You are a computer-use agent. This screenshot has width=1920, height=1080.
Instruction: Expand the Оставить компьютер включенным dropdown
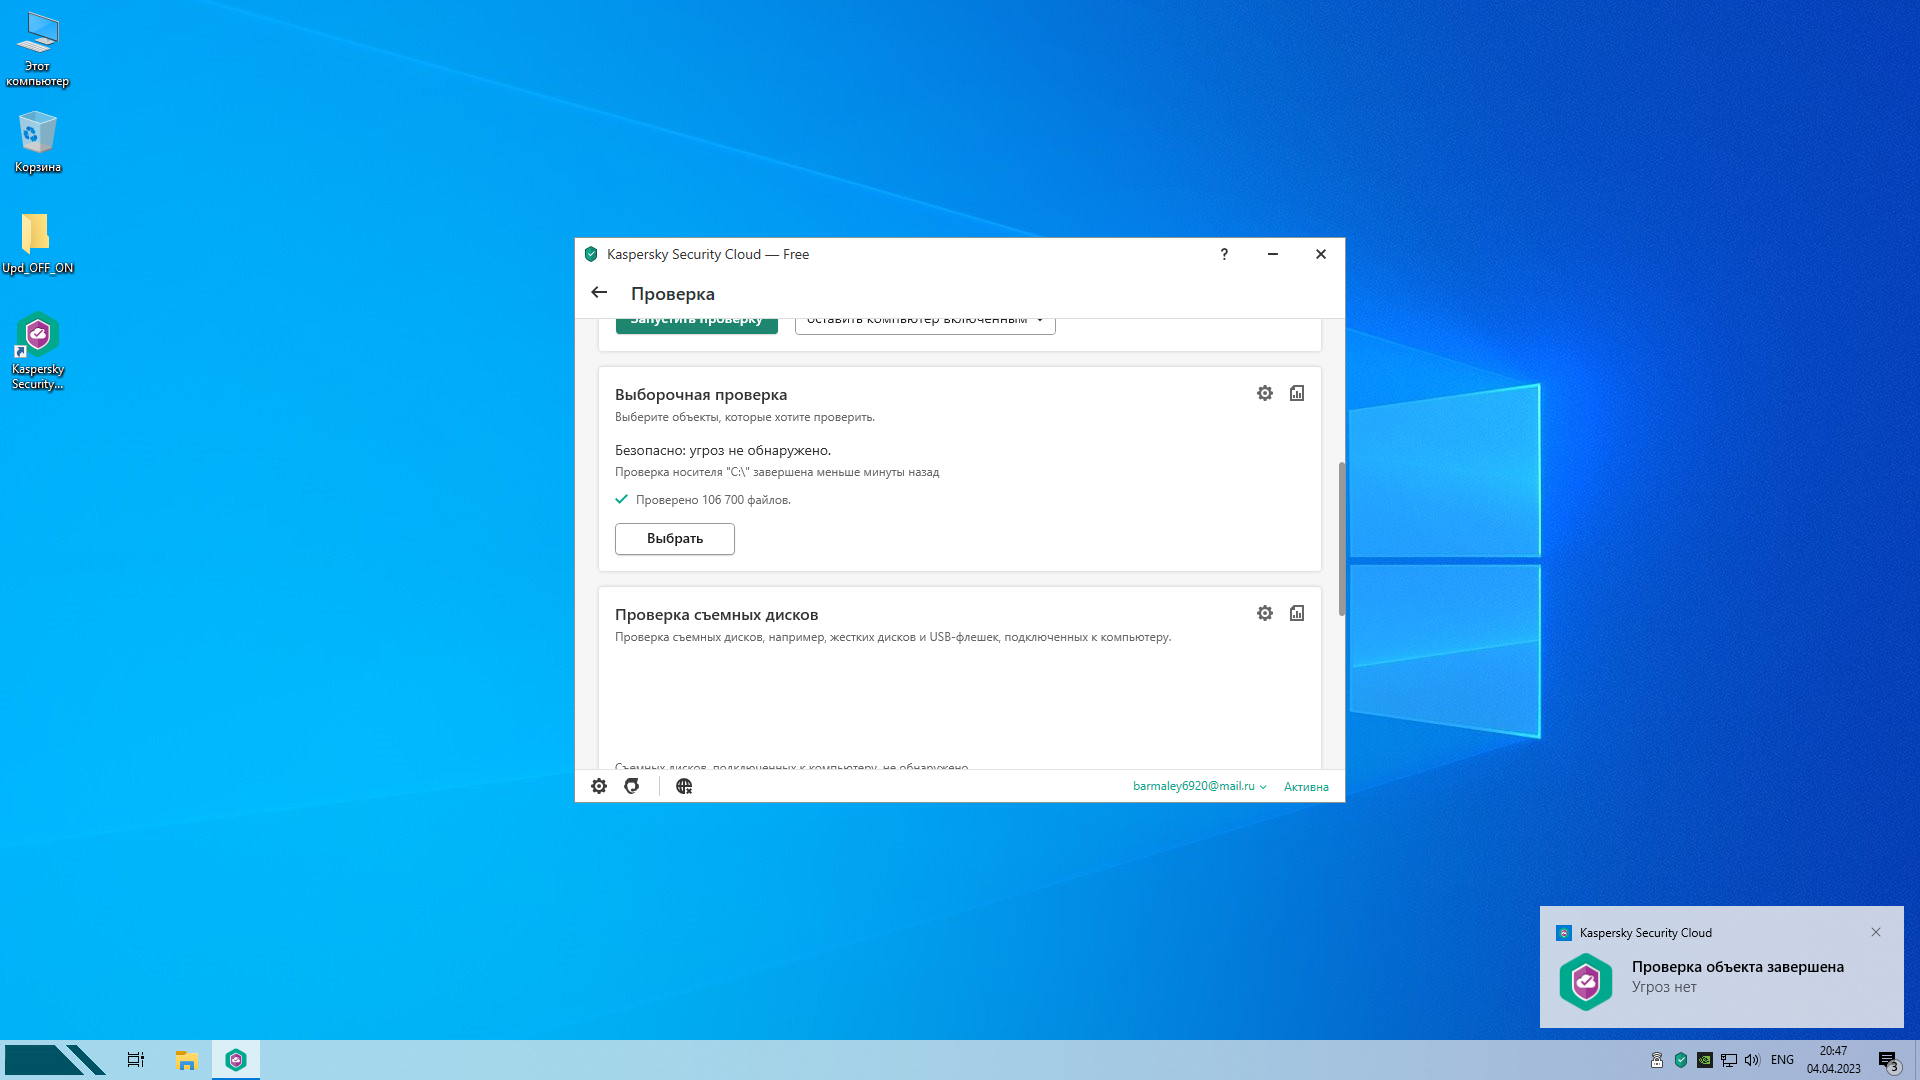point(925,324)
